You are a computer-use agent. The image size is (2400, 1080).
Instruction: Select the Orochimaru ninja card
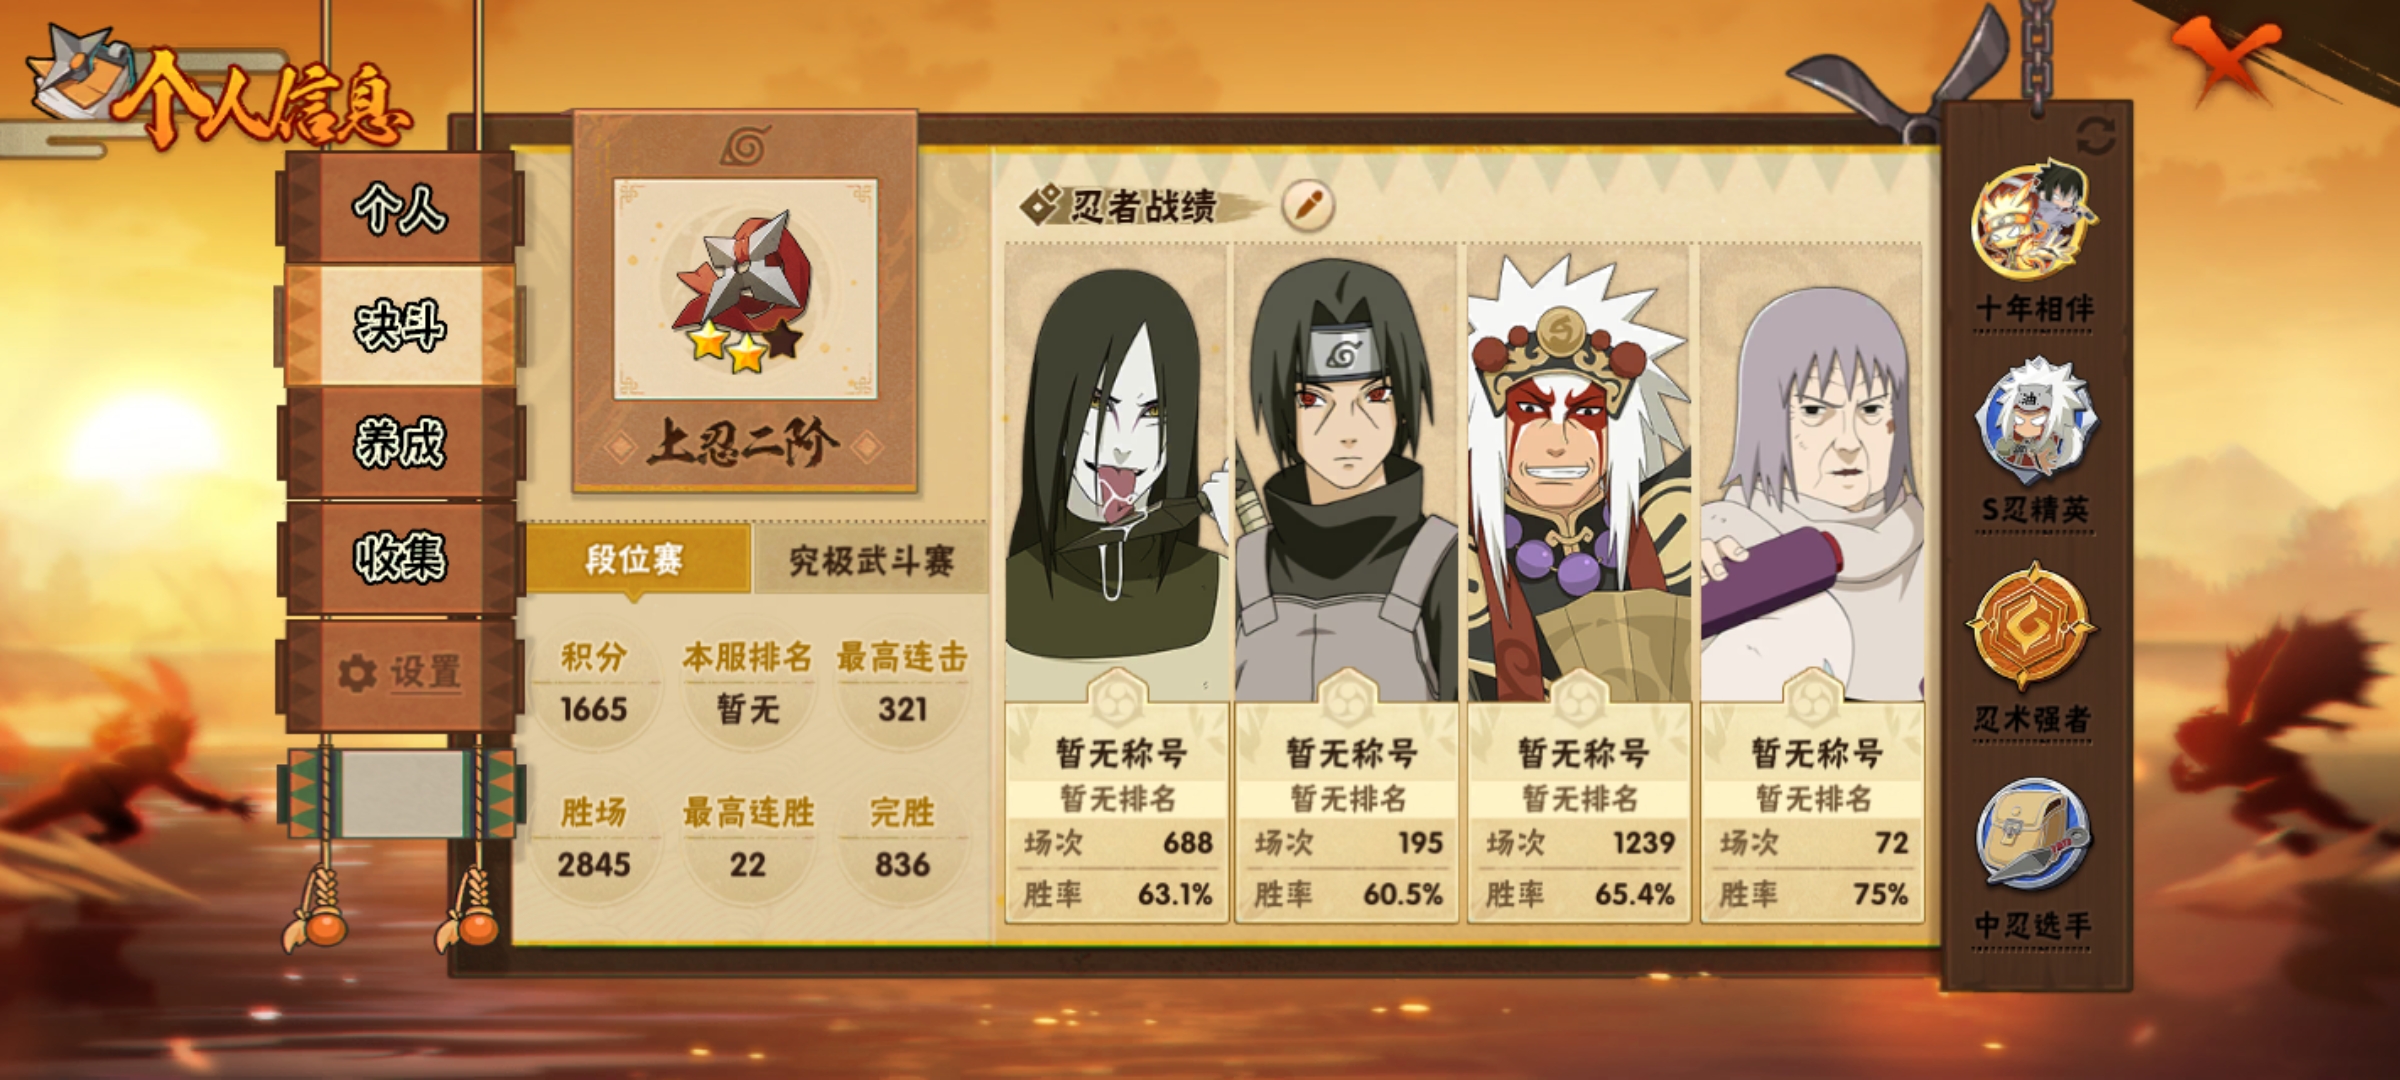click(x=1116, y=582)
